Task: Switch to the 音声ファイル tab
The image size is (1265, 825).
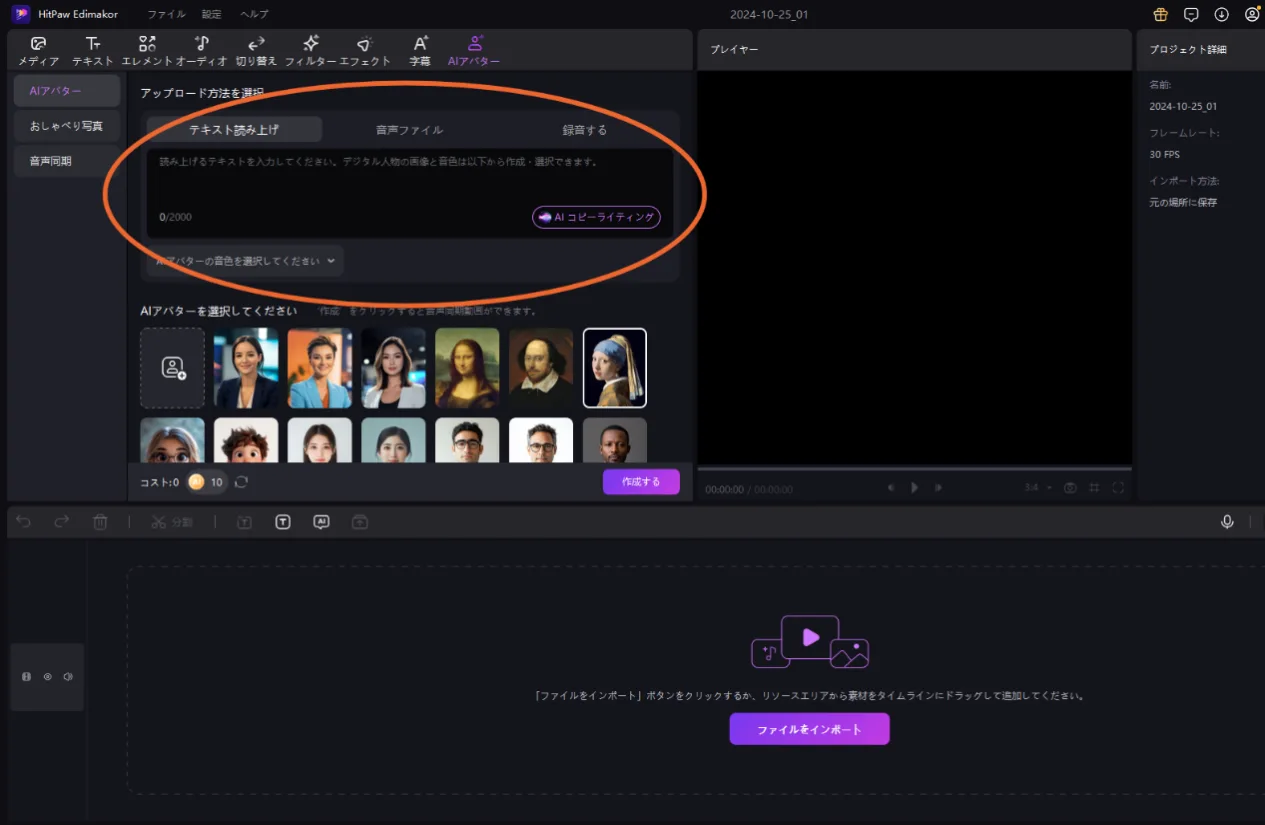Action: click(409, 130)
